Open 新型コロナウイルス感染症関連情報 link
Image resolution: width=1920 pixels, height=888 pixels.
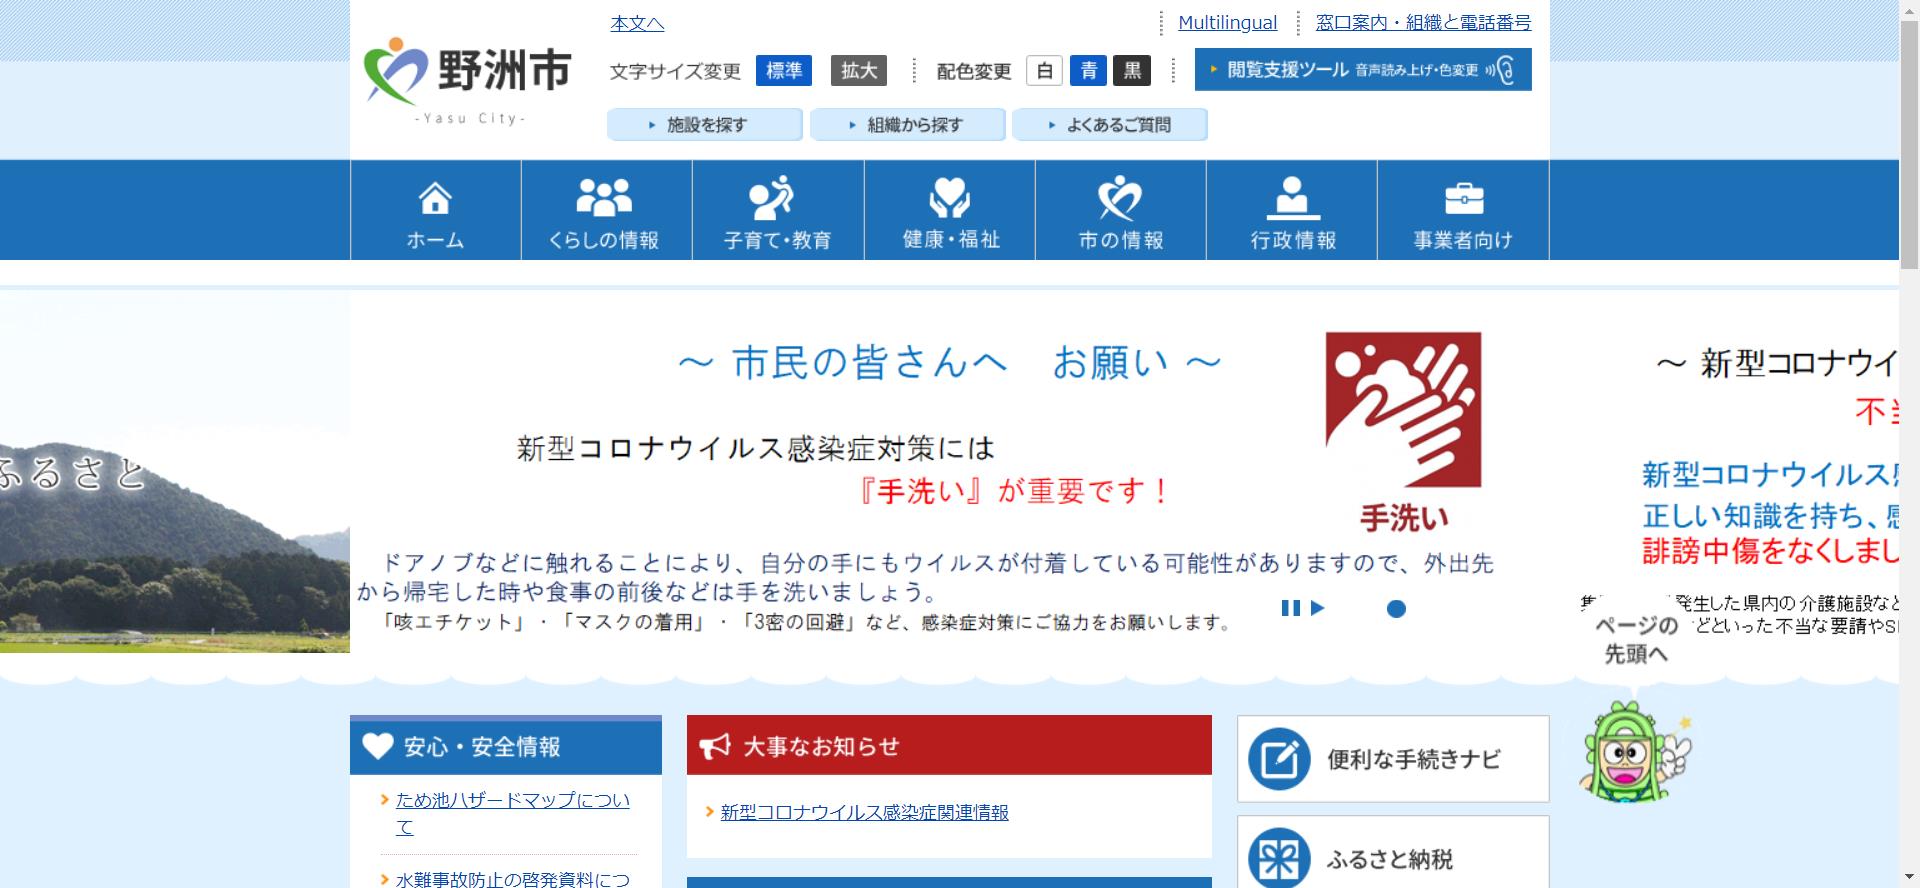pos(864,812)
